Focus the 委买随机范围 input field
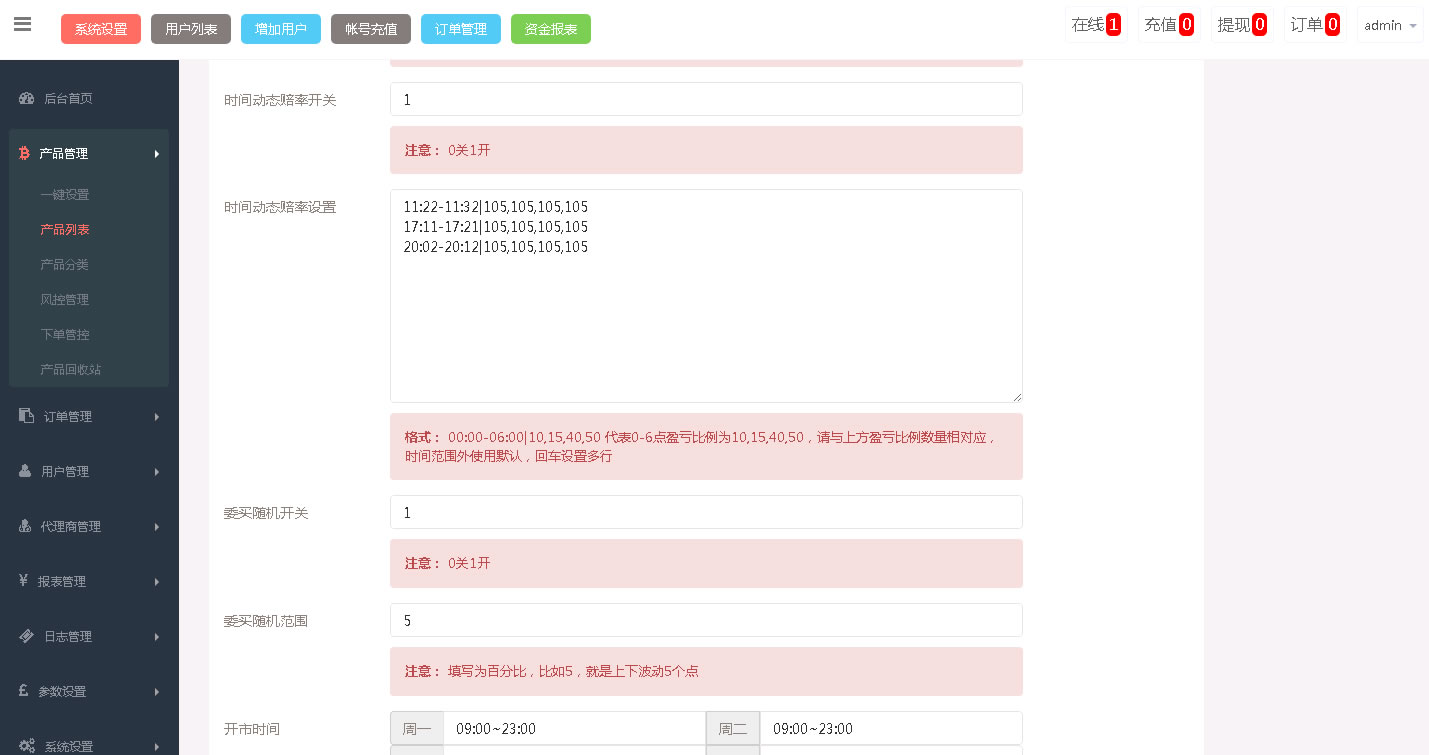Screen dimensions: 1429x755 coord(706,620)
